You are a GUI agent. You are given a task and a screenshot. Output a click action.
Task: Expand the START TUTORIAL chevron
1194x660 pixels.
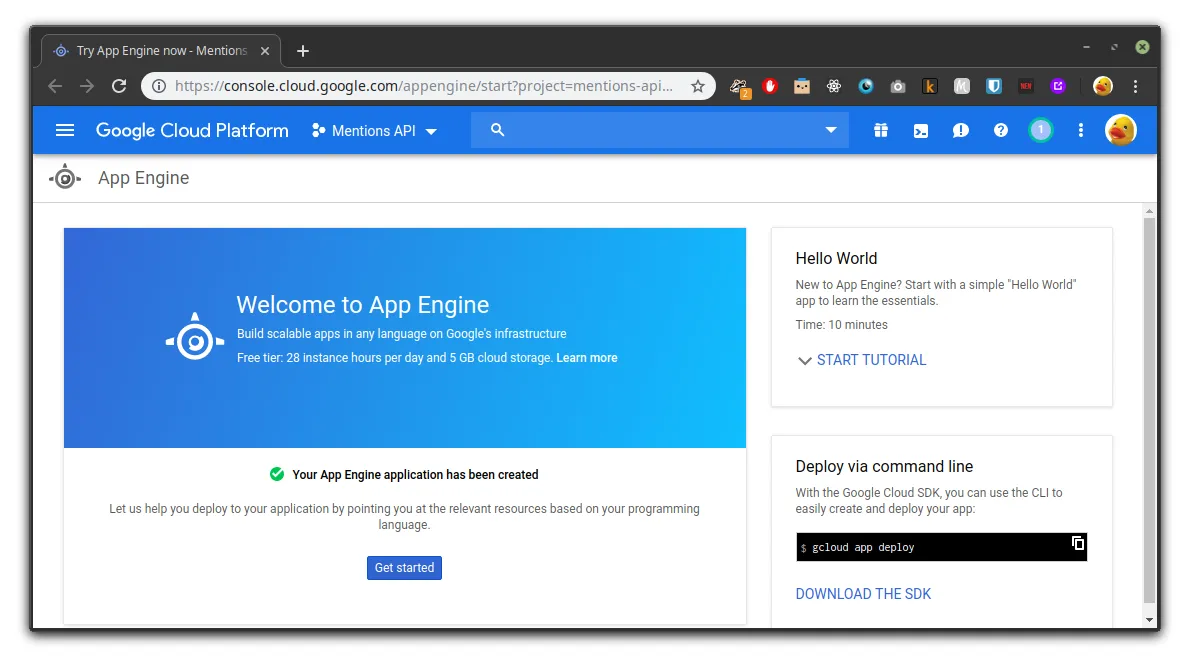[805, 360]
